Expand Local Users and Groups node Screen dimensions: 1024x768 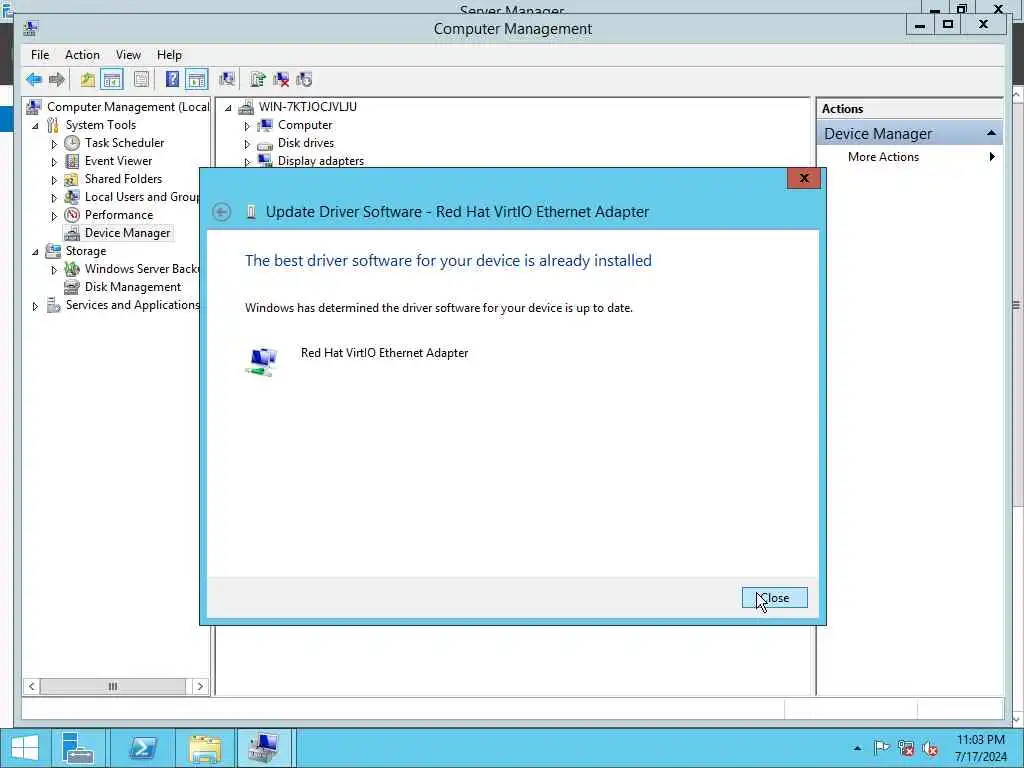coord(54,197)
